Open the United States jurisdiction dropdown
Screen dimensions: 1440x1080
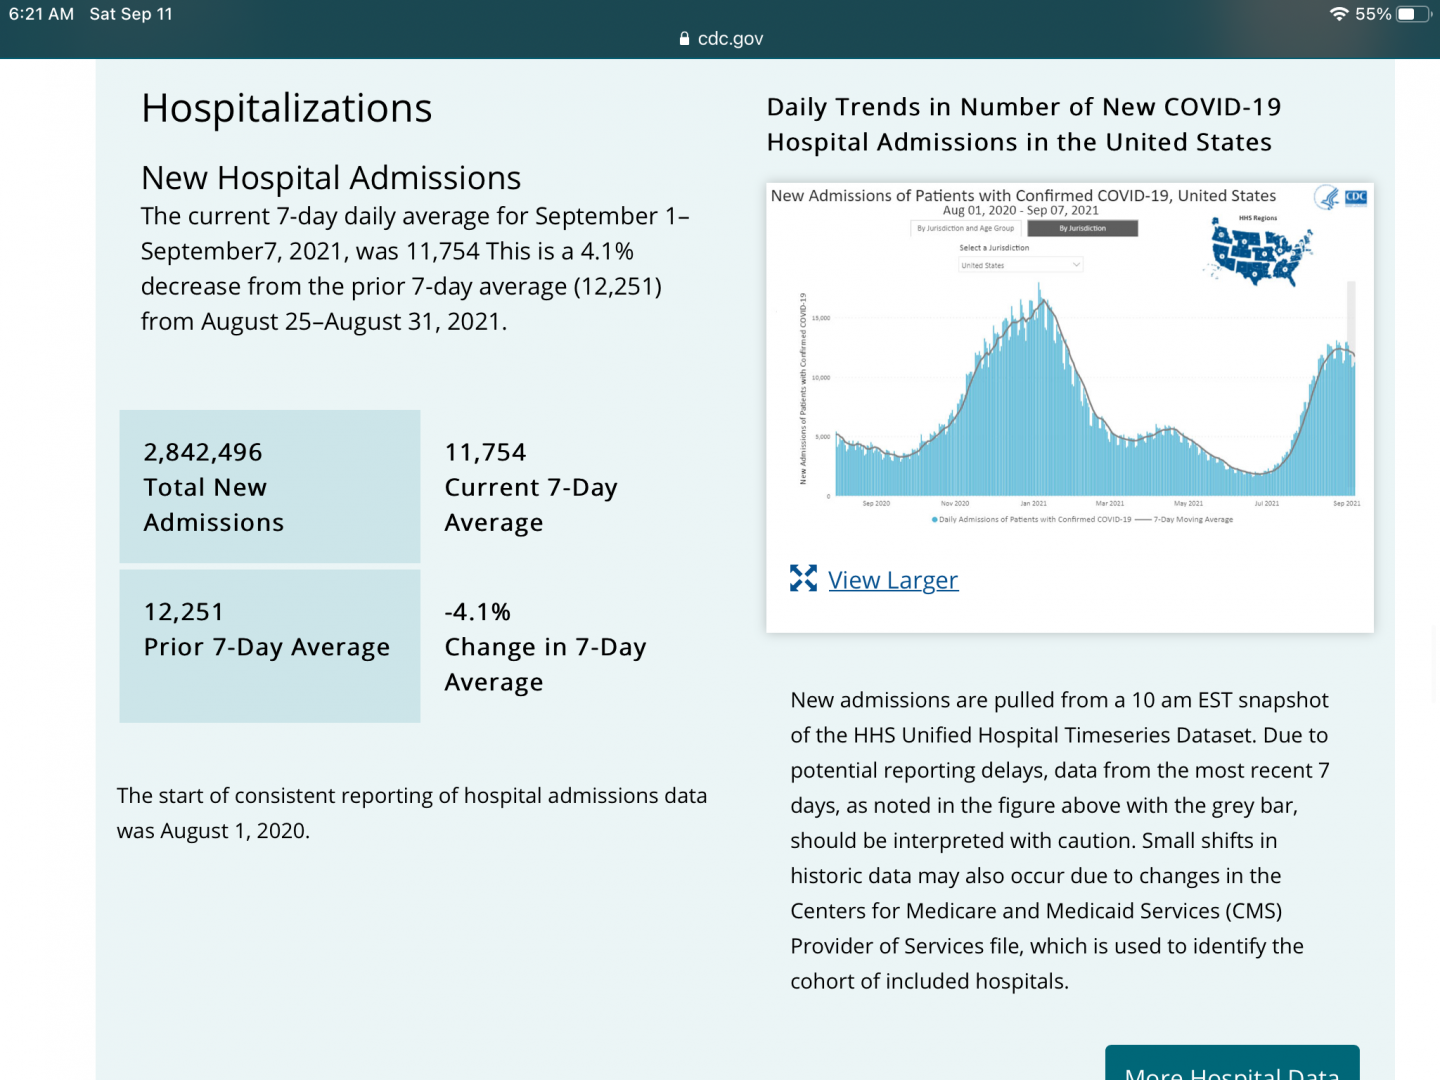1020,265
